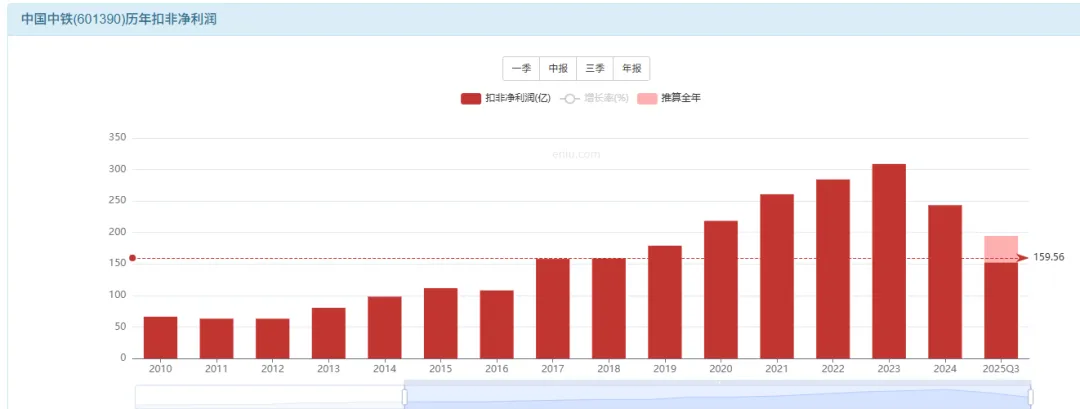Click the 100 y-axis label
This screenshot has height=409, width=1080.
117,295
